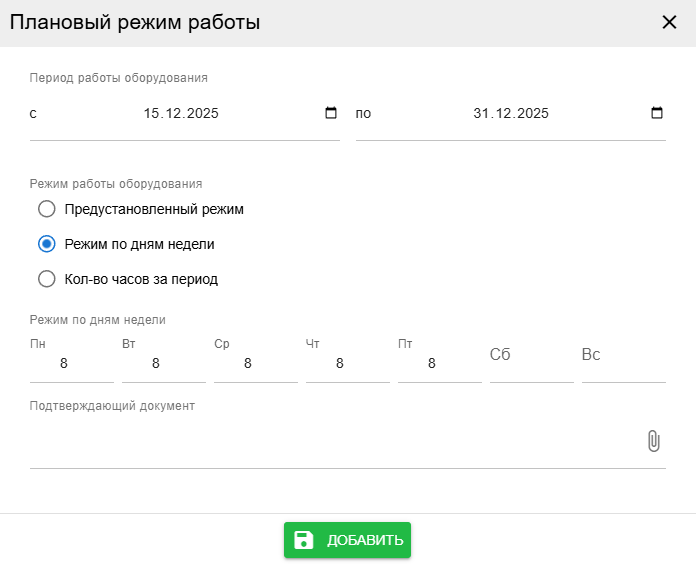The image size is (696, 564).
Task: Click the start date field 15.12.2025
Action: point(181,113)
